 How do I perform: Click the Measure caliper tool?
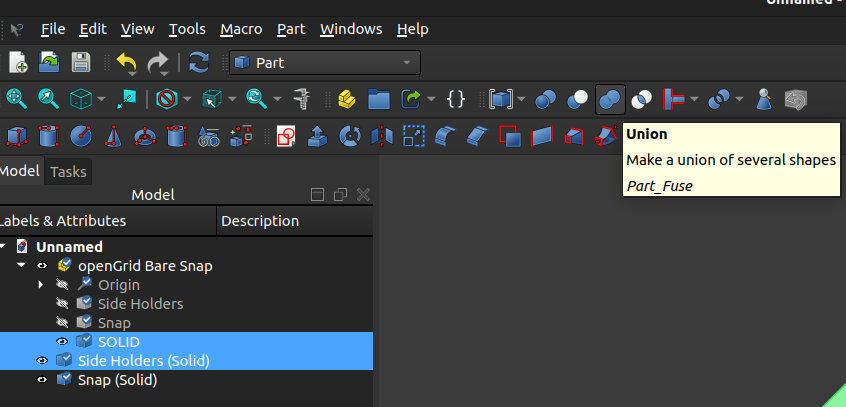300,99
